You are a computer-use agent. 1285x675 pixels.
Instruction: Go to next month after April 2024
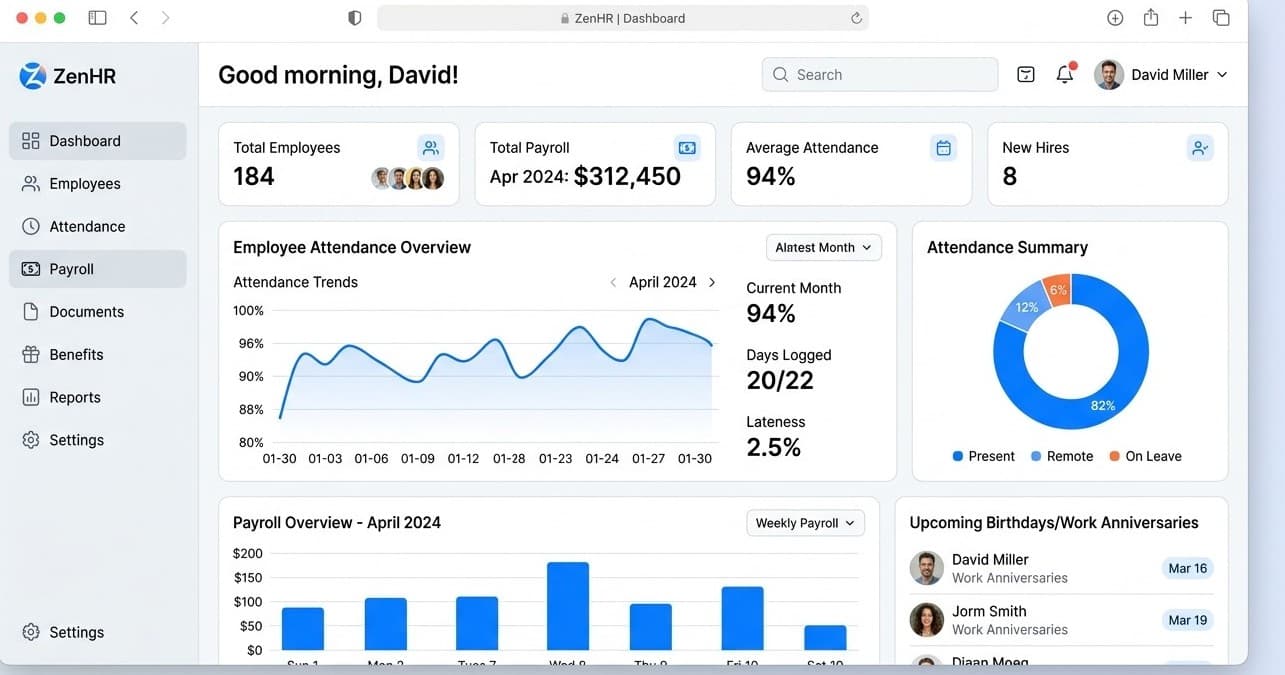click(x=712, y=283)
